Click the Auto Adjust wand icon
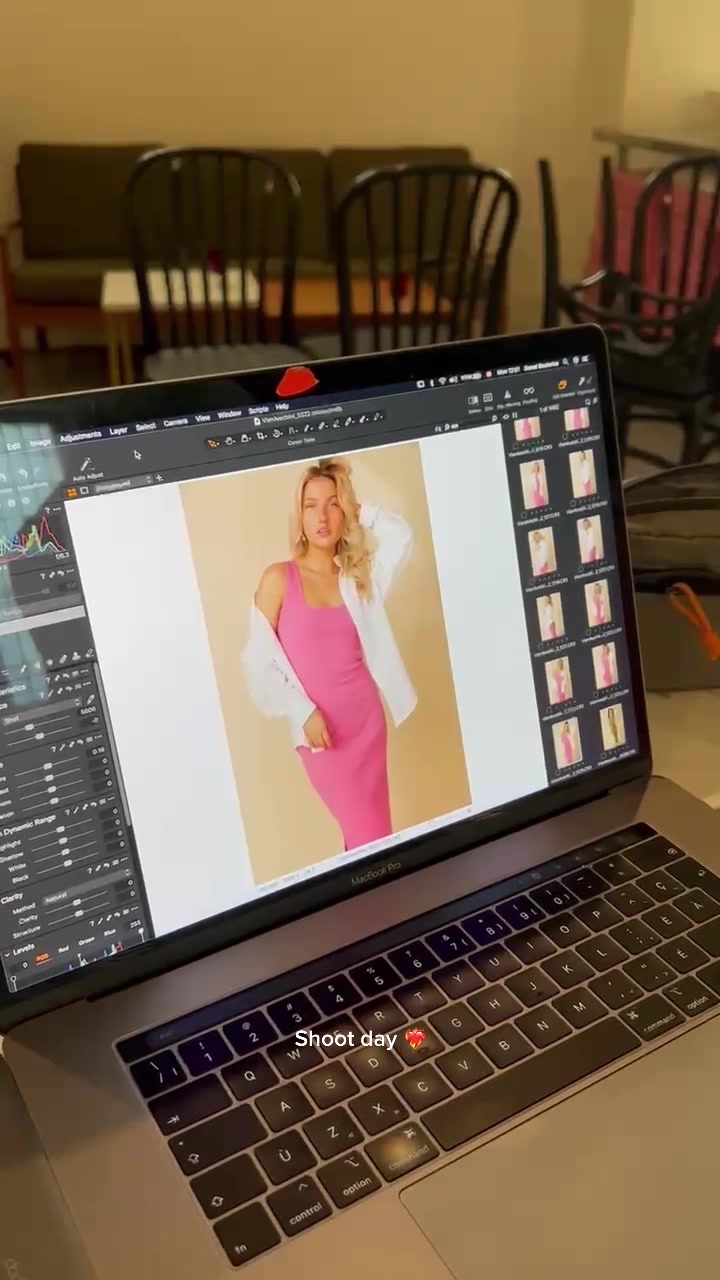The height and width of the screenshot is (1280, 720). tap(86, 464)
